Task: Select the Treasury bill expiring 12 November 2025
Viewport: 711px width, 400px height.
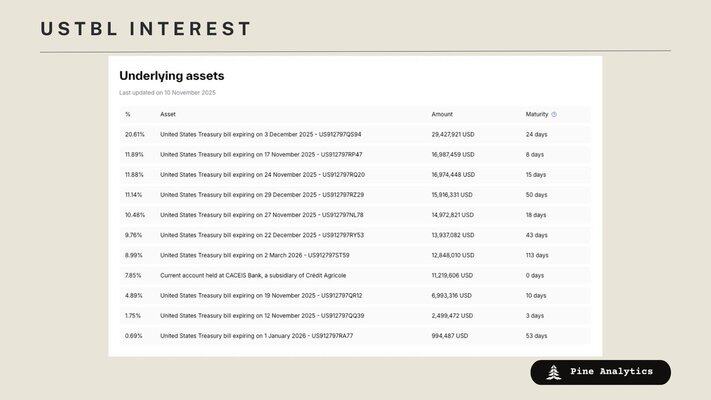Action: 262,316
